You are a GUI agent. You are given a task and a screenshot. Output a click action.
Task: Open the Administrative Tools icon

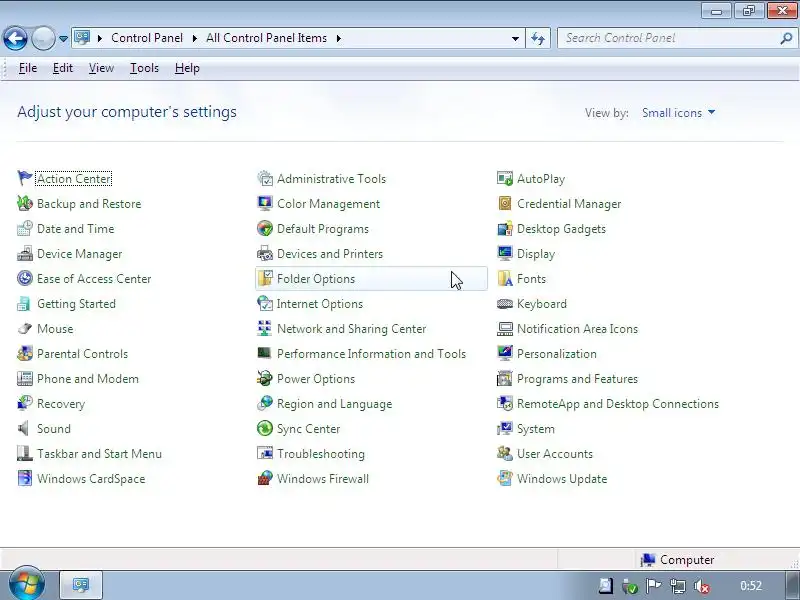tap(265, 179)
